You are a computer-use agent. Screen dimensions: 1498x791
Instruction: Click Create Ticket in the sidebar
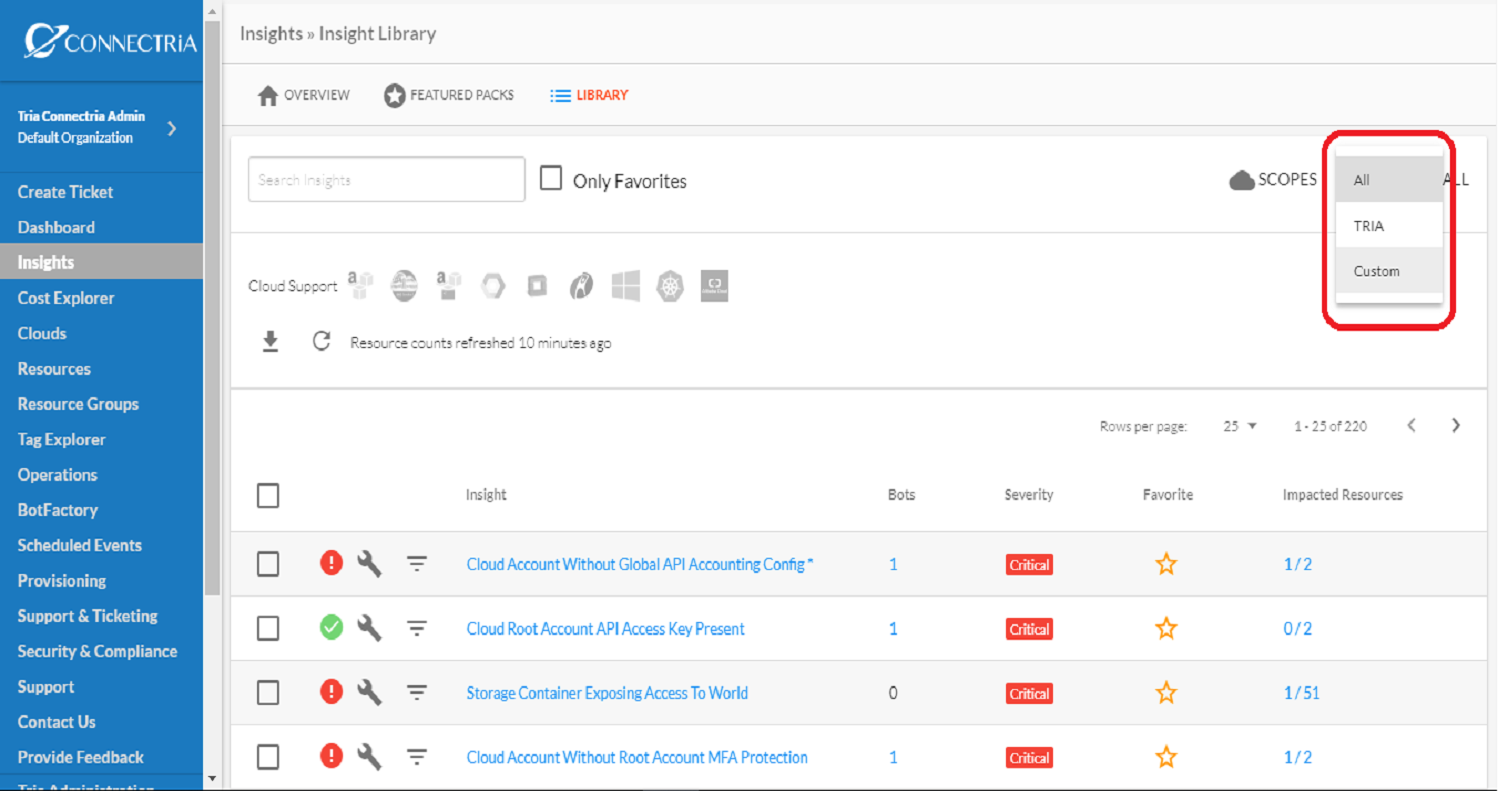pos(65,192)
